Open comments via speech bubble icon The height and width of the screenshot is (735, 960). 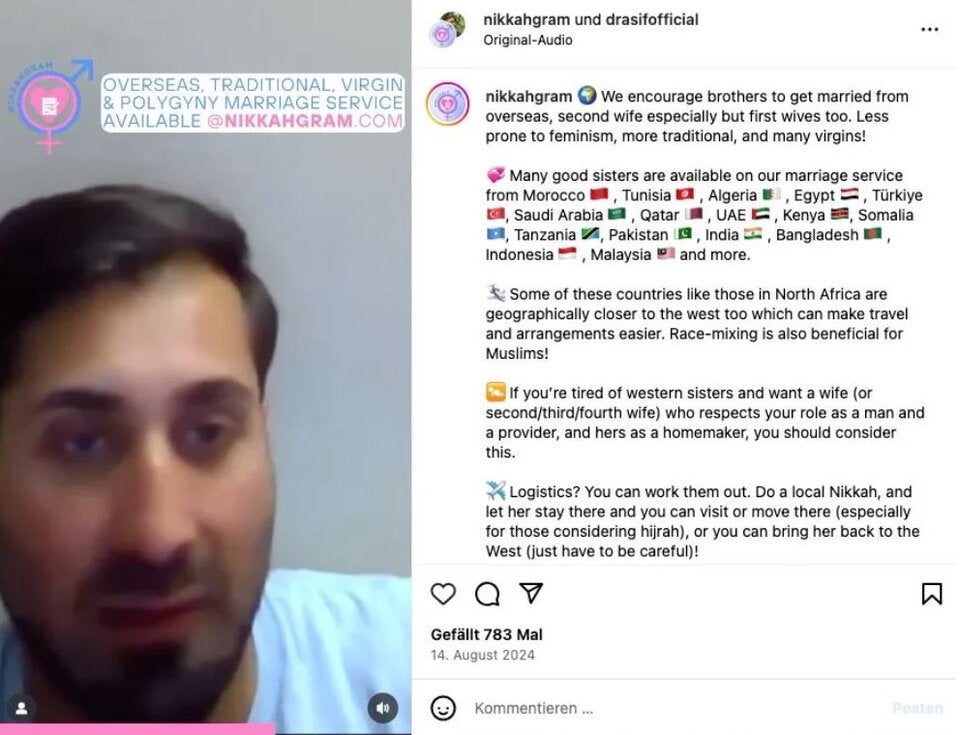click(x=487, y=594)
